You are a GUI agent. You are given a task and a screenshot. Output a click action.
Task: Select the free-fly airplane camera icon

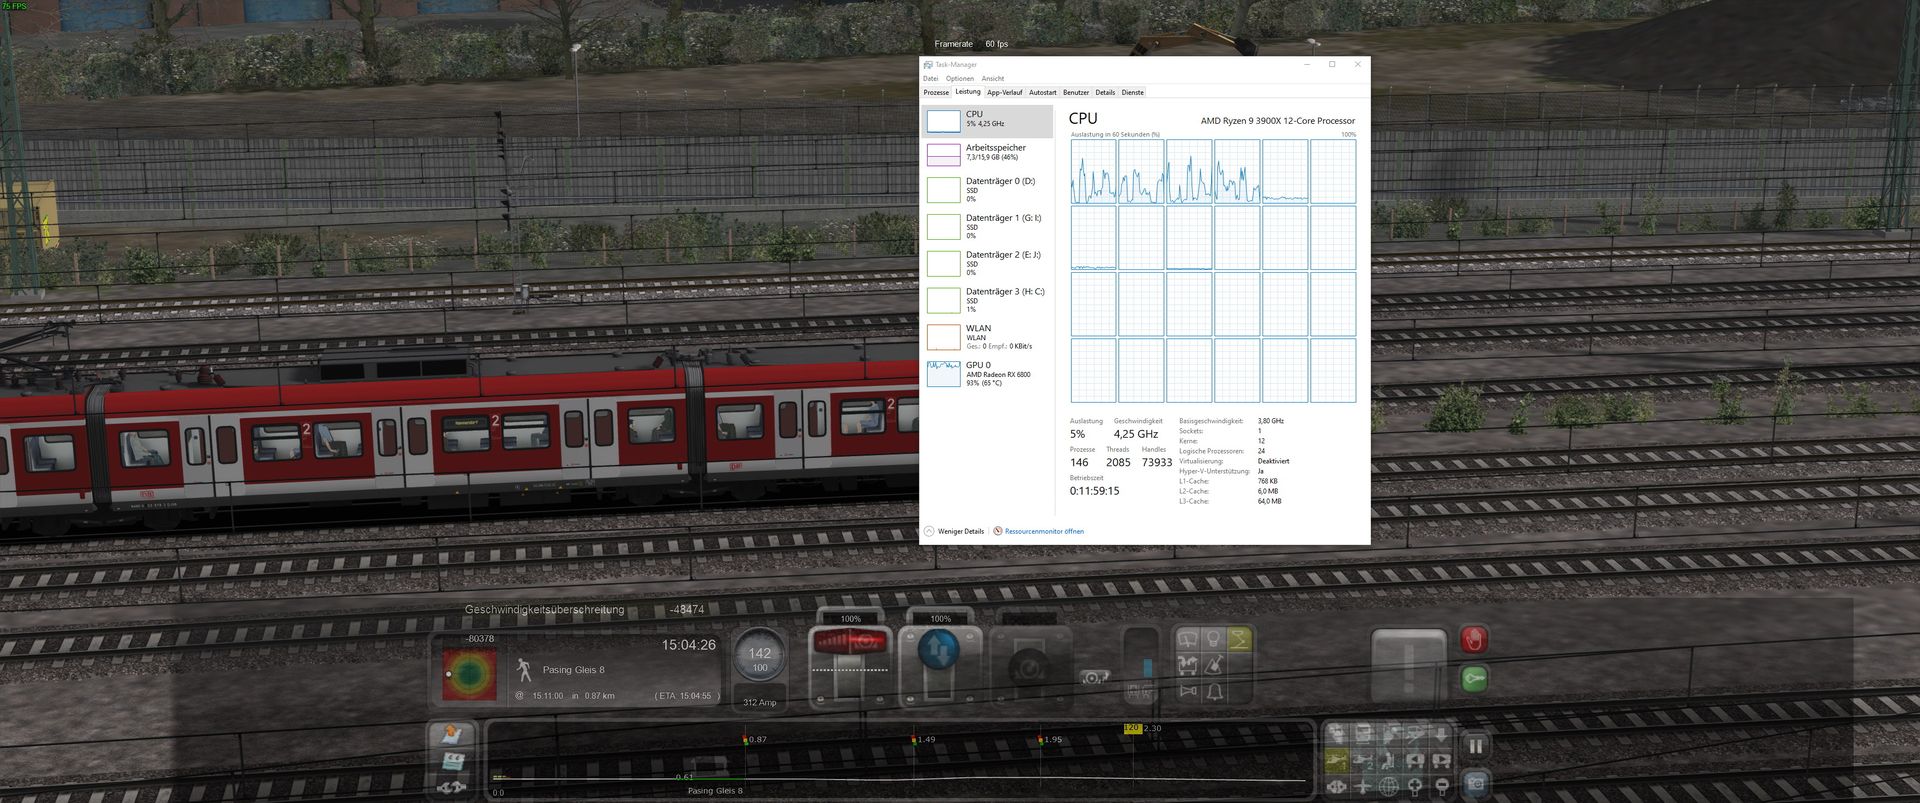coord(1363,786)
